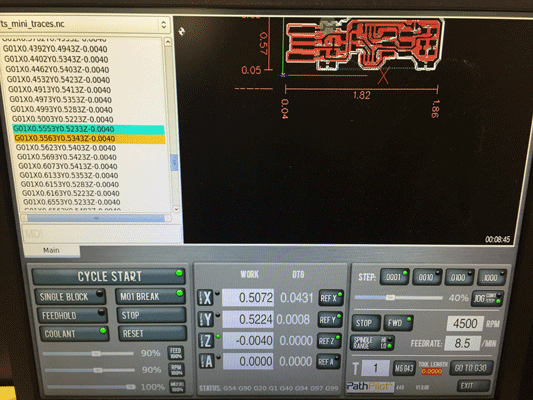Image resolution: width=533 pixels, height=400 pixels.
Task: Click GO TO G30 button
Action: 471,368
